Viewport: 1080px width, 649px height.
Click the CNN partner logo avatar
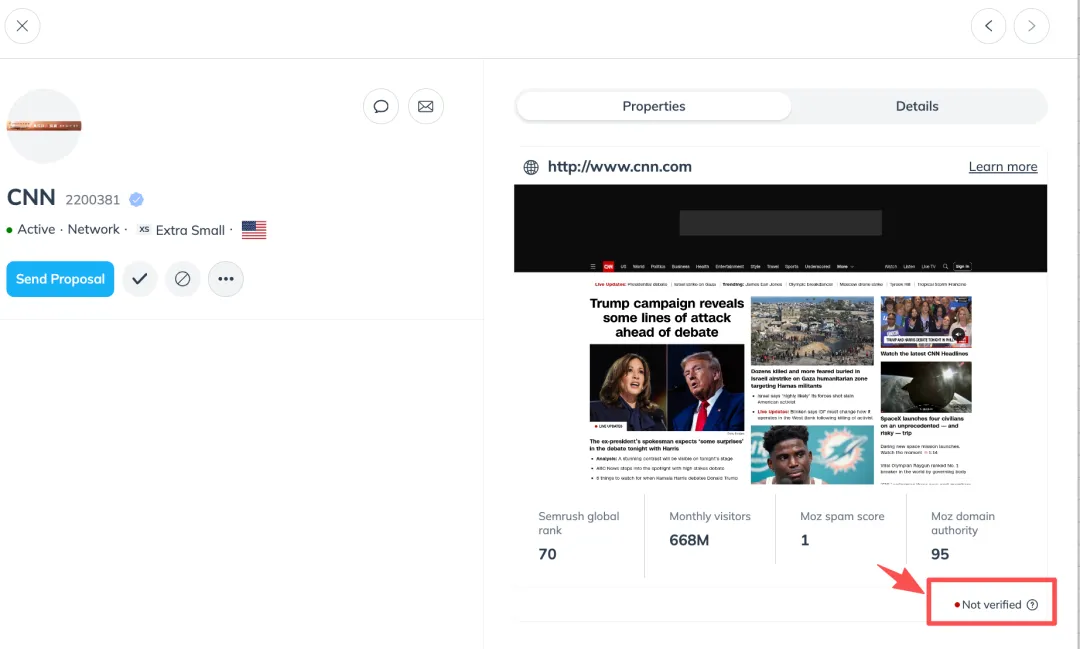click(x=44, y=126)
